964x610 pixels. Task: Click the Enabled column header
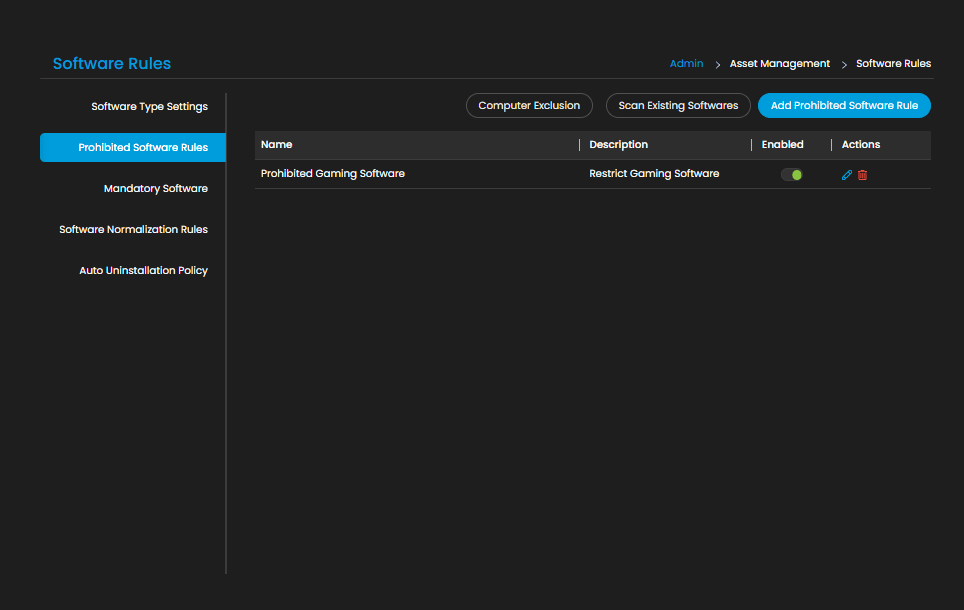coord(783,145)
